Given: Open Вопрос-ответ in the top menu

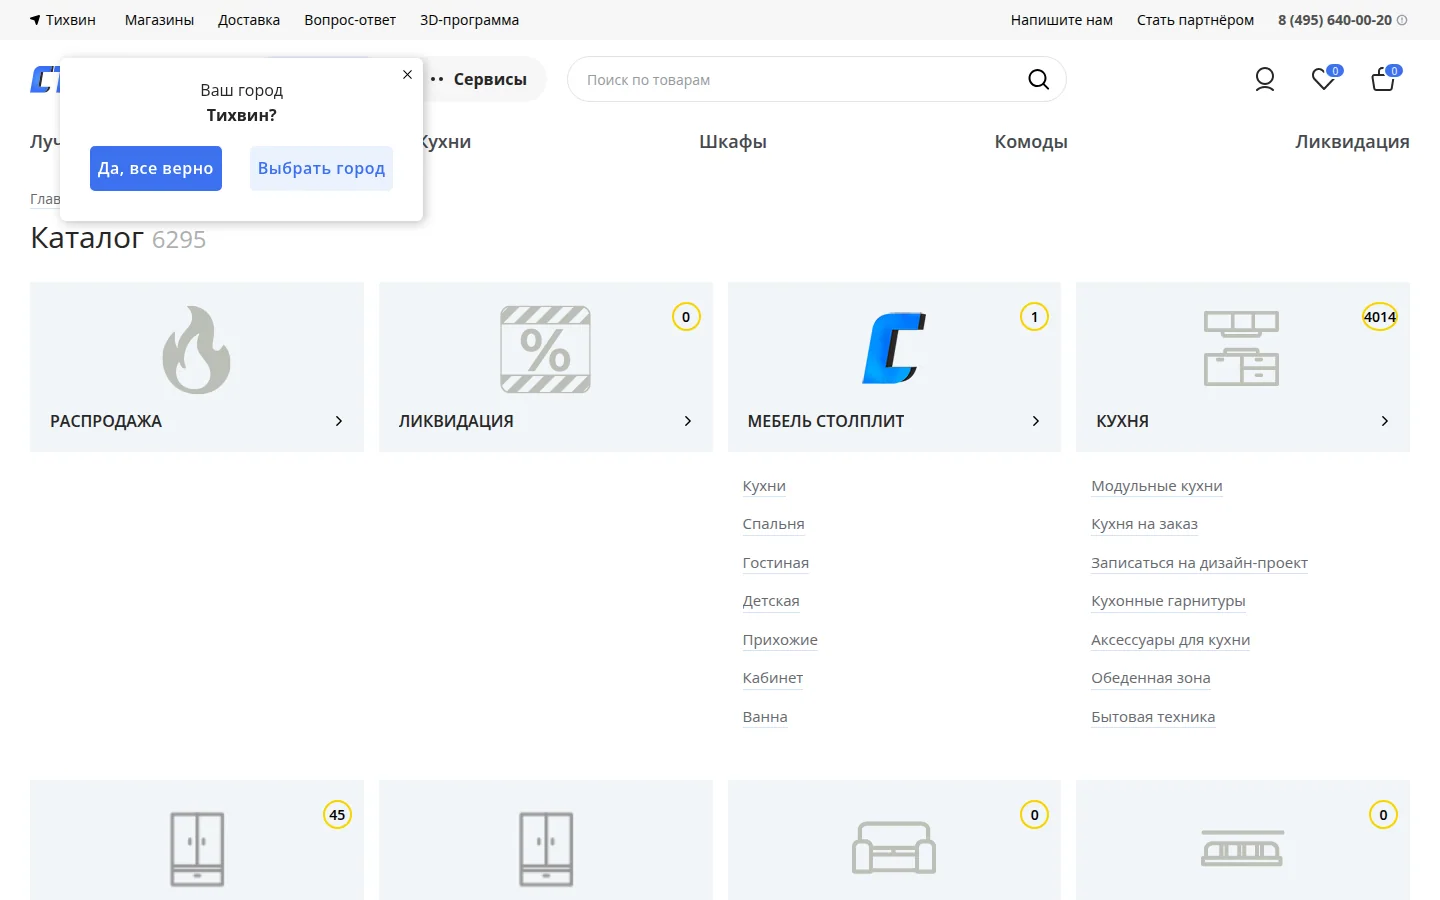Looking at the screenshot, I should (x=350, y=20).
